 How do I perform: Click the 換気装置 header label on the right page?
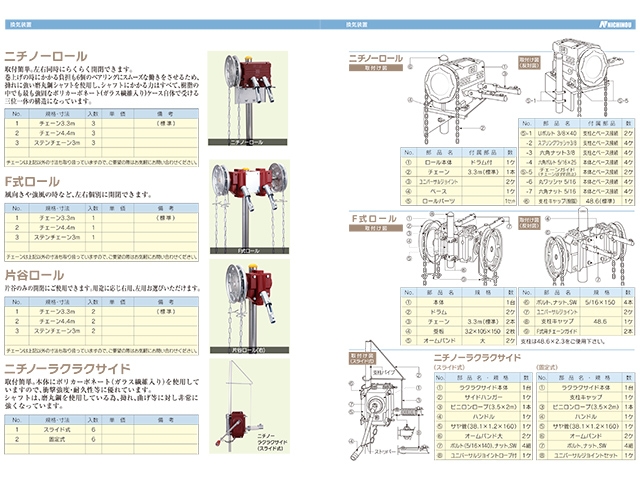[356, 24]
